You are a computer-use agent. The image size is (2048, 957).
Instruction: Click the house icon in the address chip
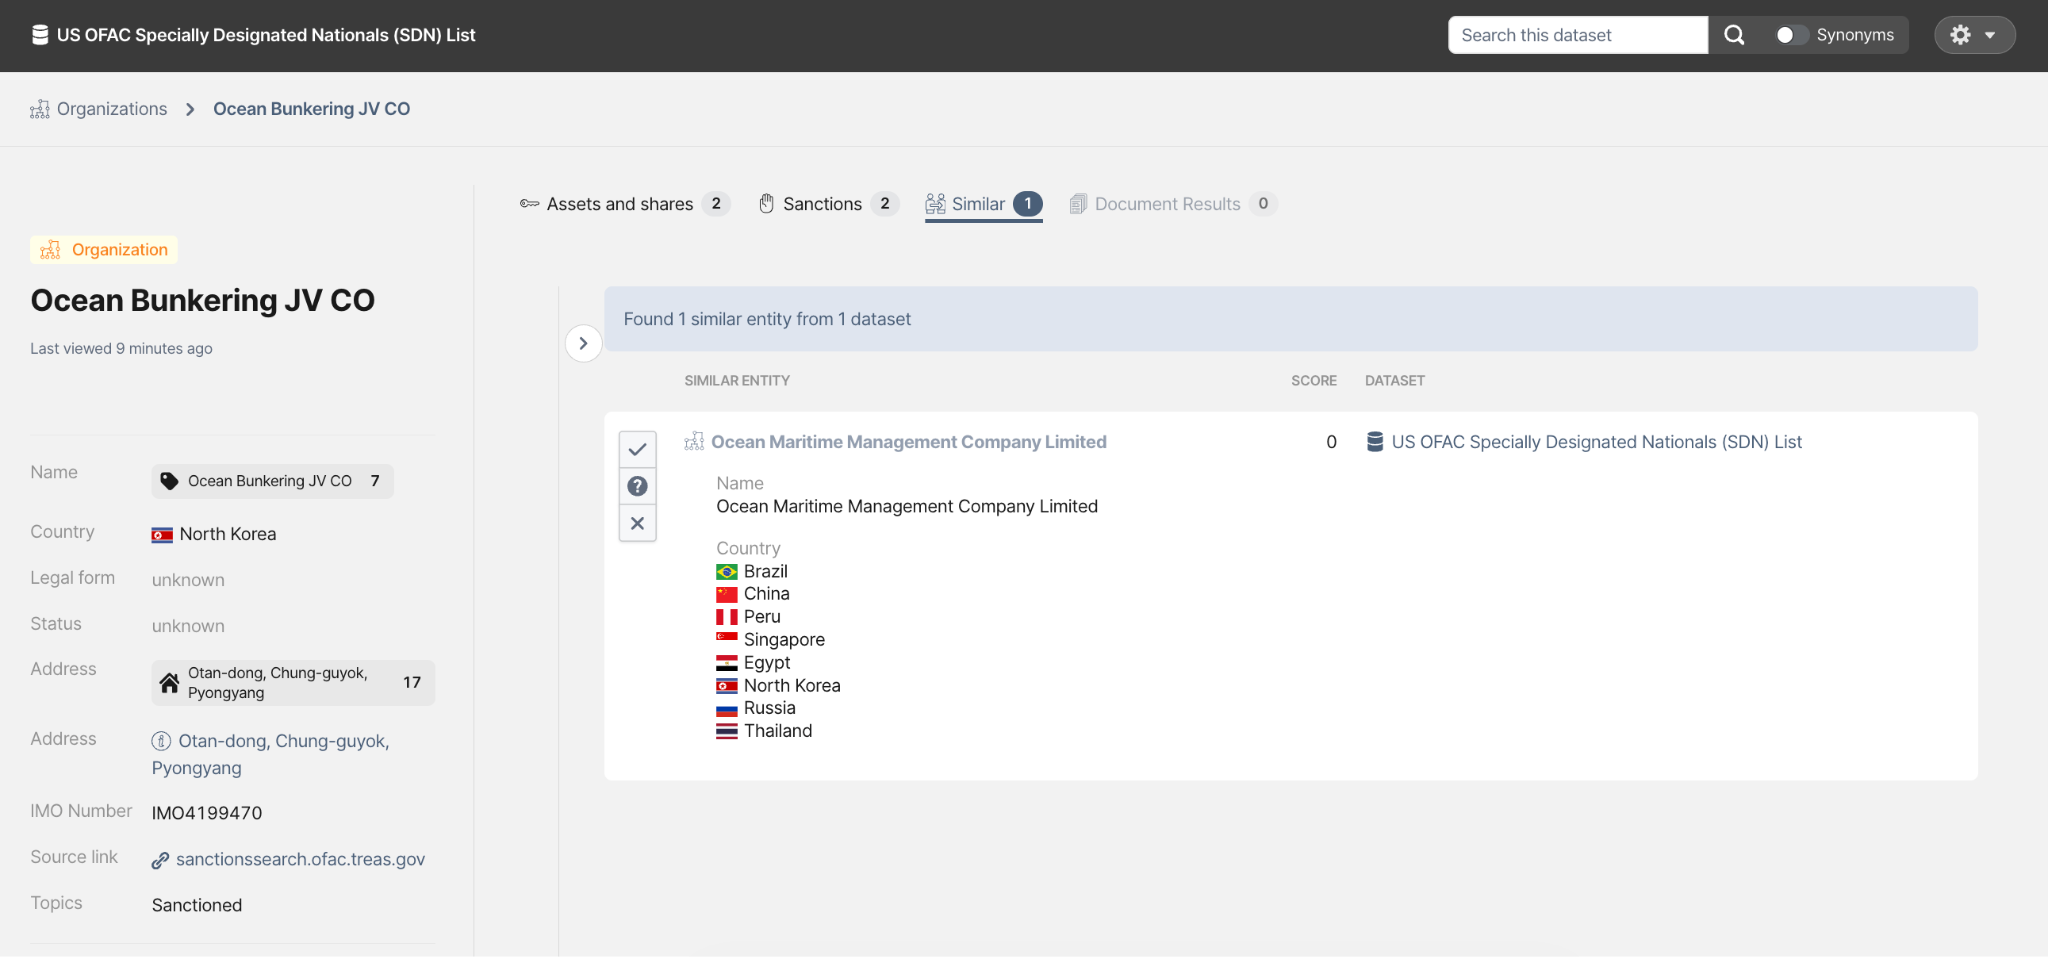click(170, 683)
